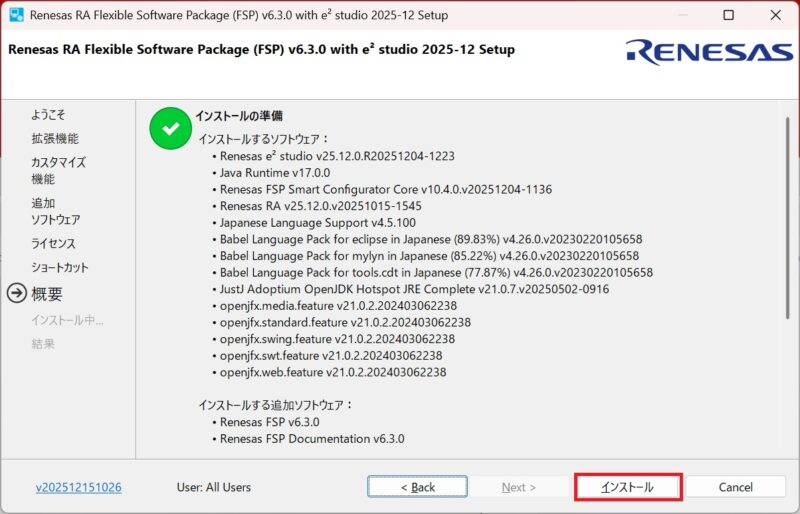
Task: Click the Renesas FSP Documentation v6.3.0 entry
Action: click(x=312, y=439)
